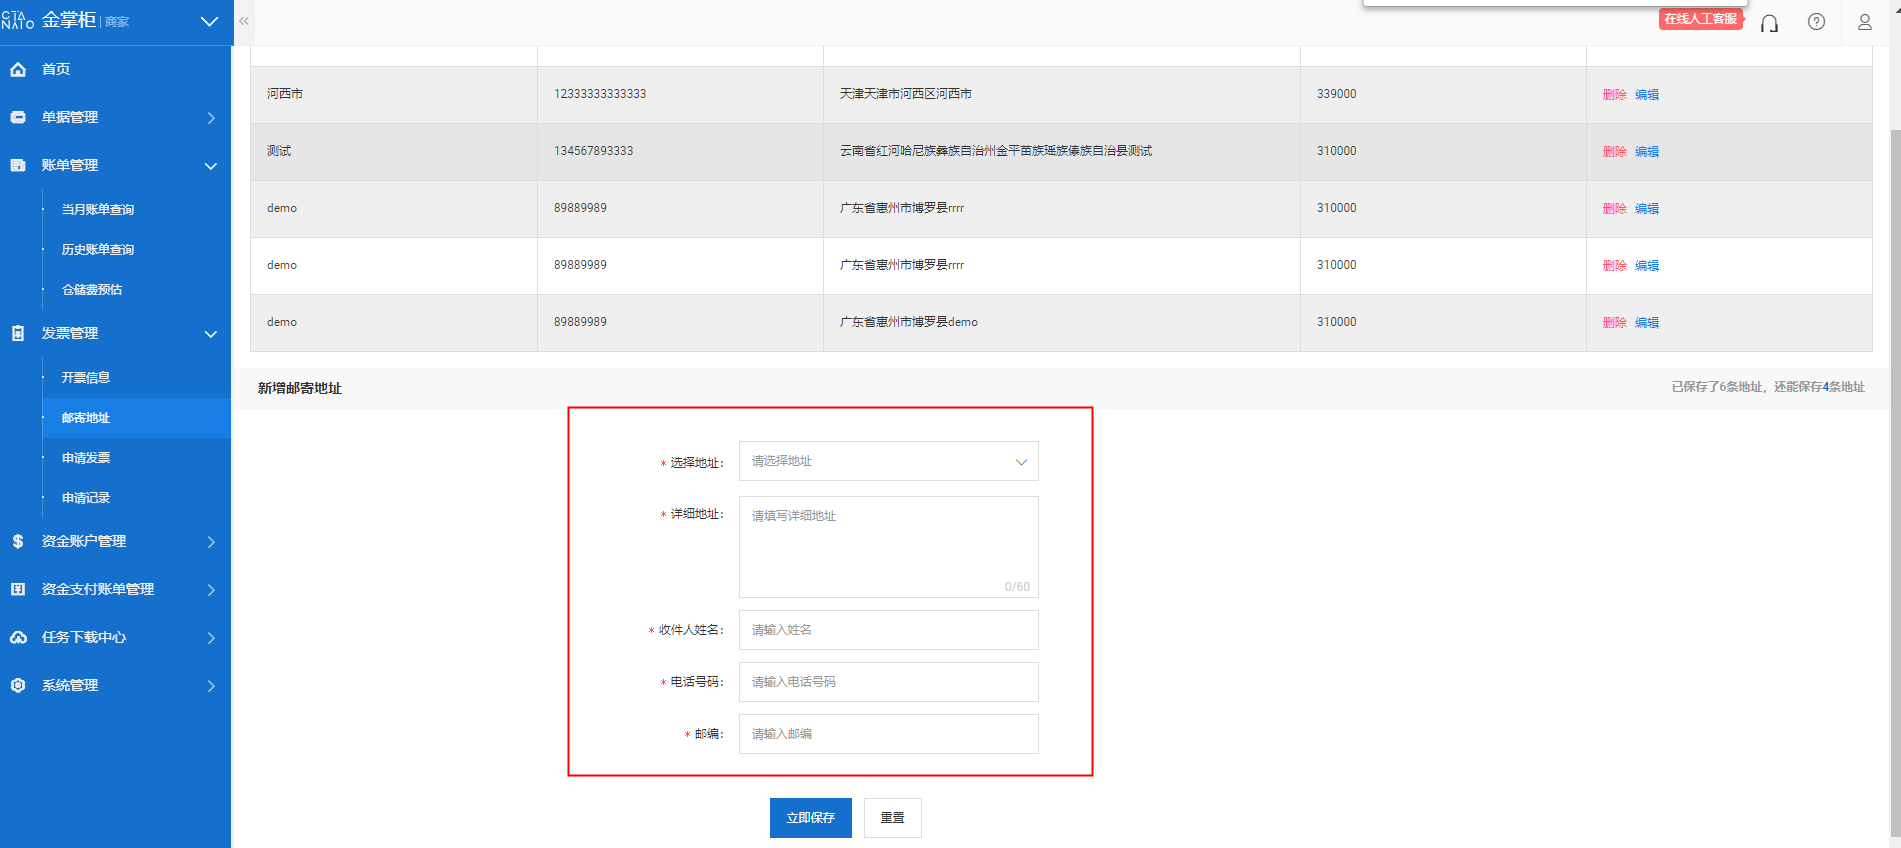Screen dimensions: 1901x848
Task: Edit the 广东省惠州市博罗县demo address row
Action: point(1646,323)
